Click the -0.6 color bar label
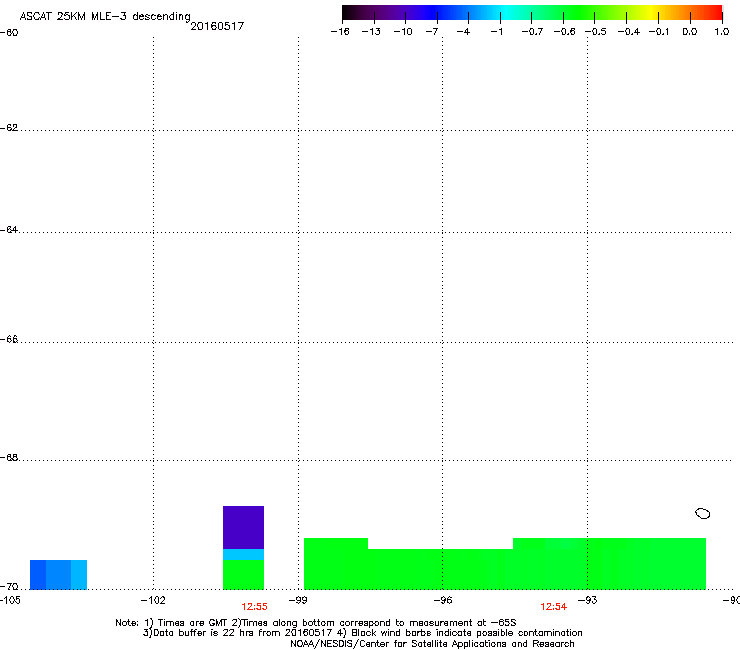The width and height of the screenshot is (740, 650). pos(564,32)
